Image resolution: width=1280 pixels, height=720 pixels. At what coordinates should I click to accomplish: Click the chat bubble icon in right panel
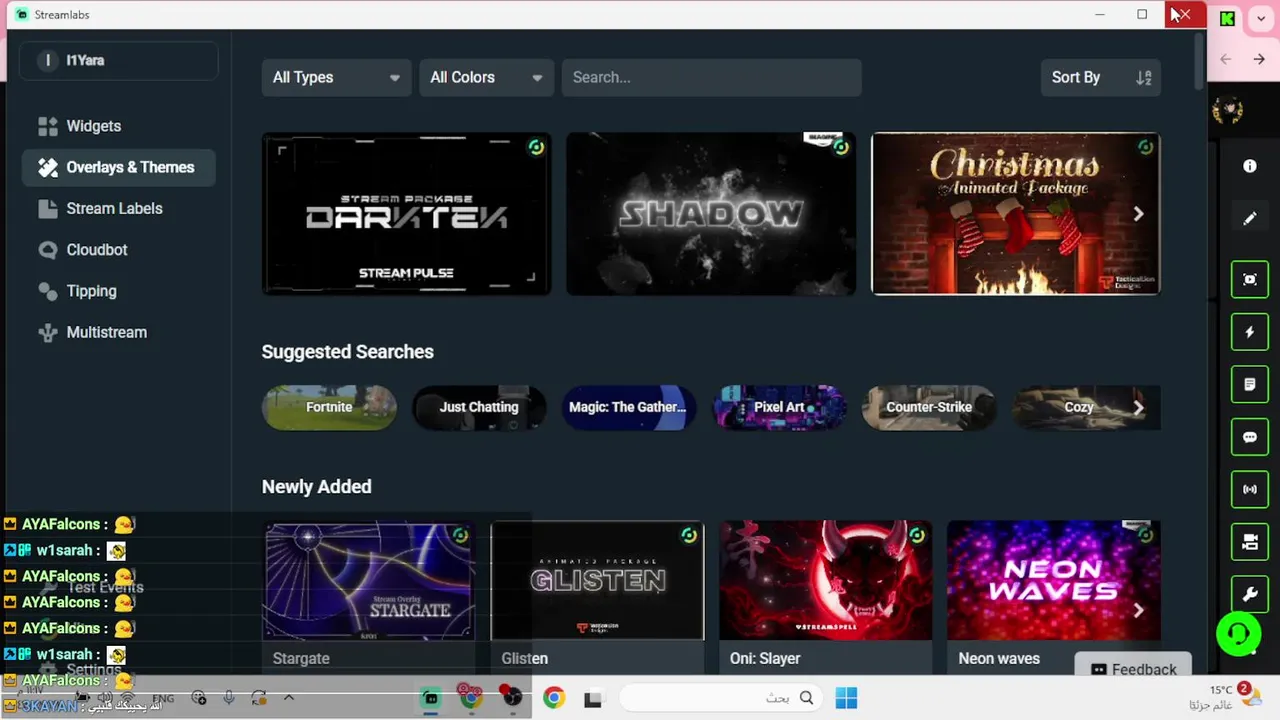point(1250,437)
